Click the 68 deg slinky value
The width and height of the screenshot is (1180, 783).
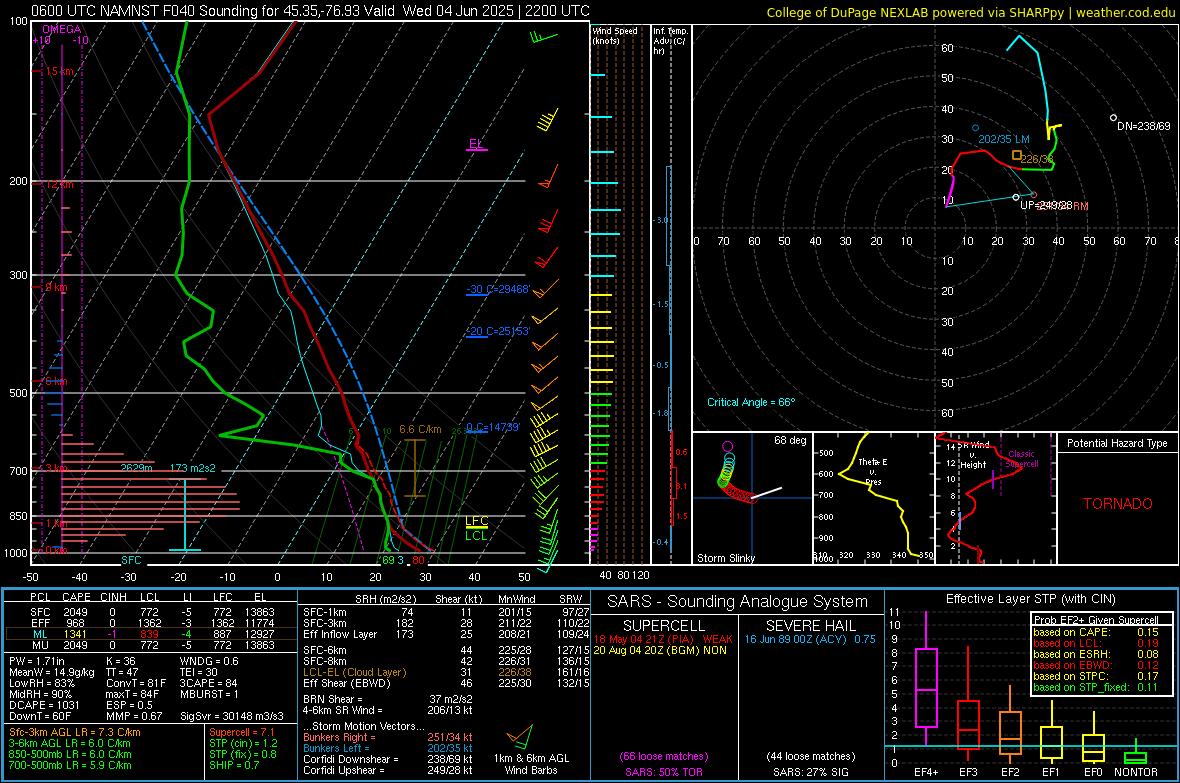[790, 440]
